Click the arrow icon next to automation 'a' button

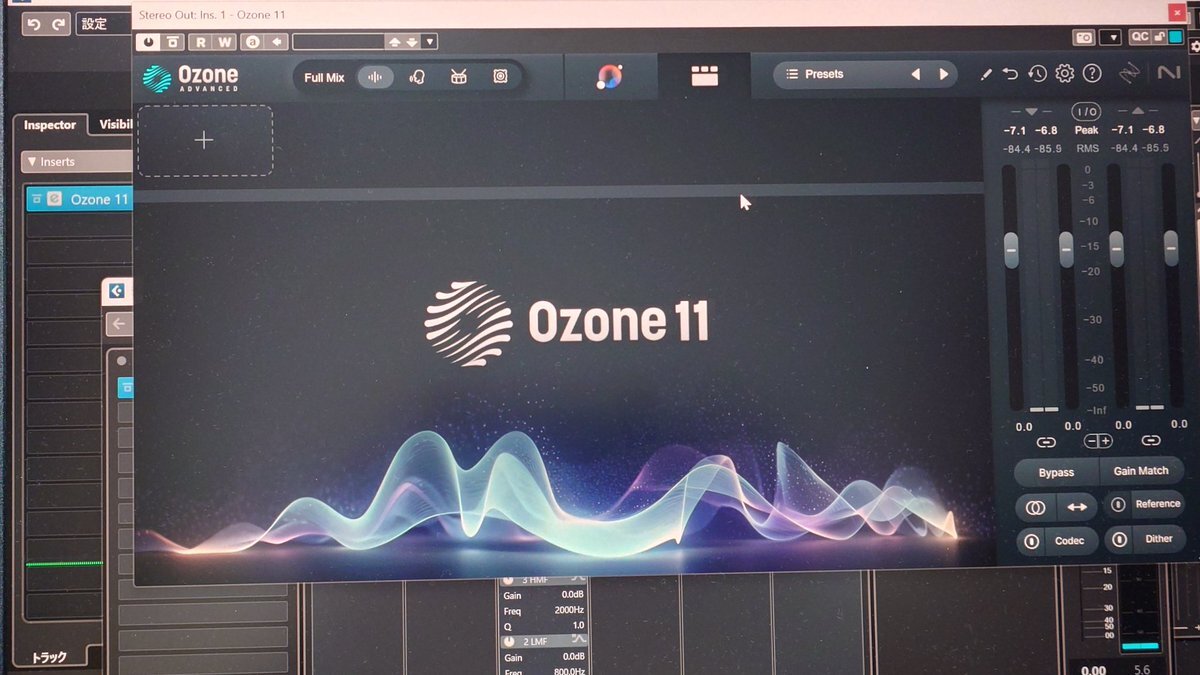click(278, 42)
